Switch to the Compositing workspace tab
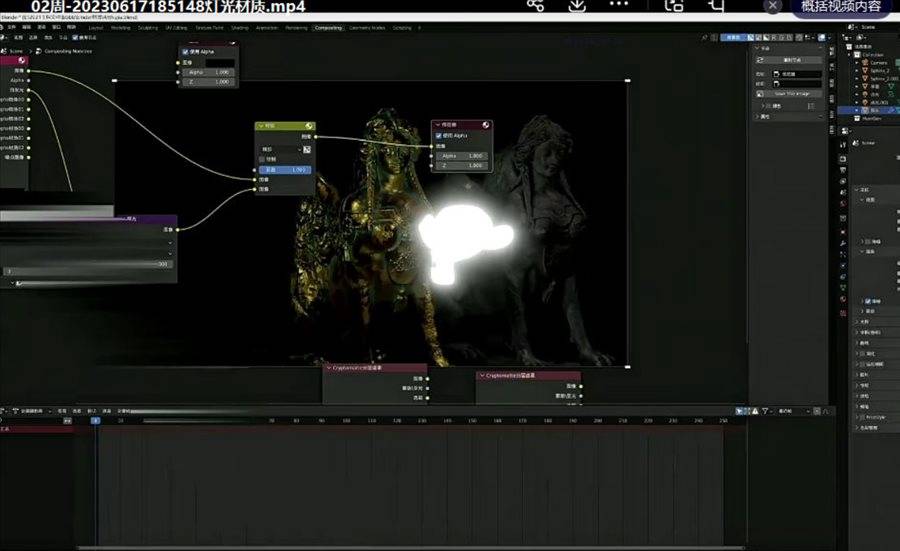 click(x=327, y=28)
